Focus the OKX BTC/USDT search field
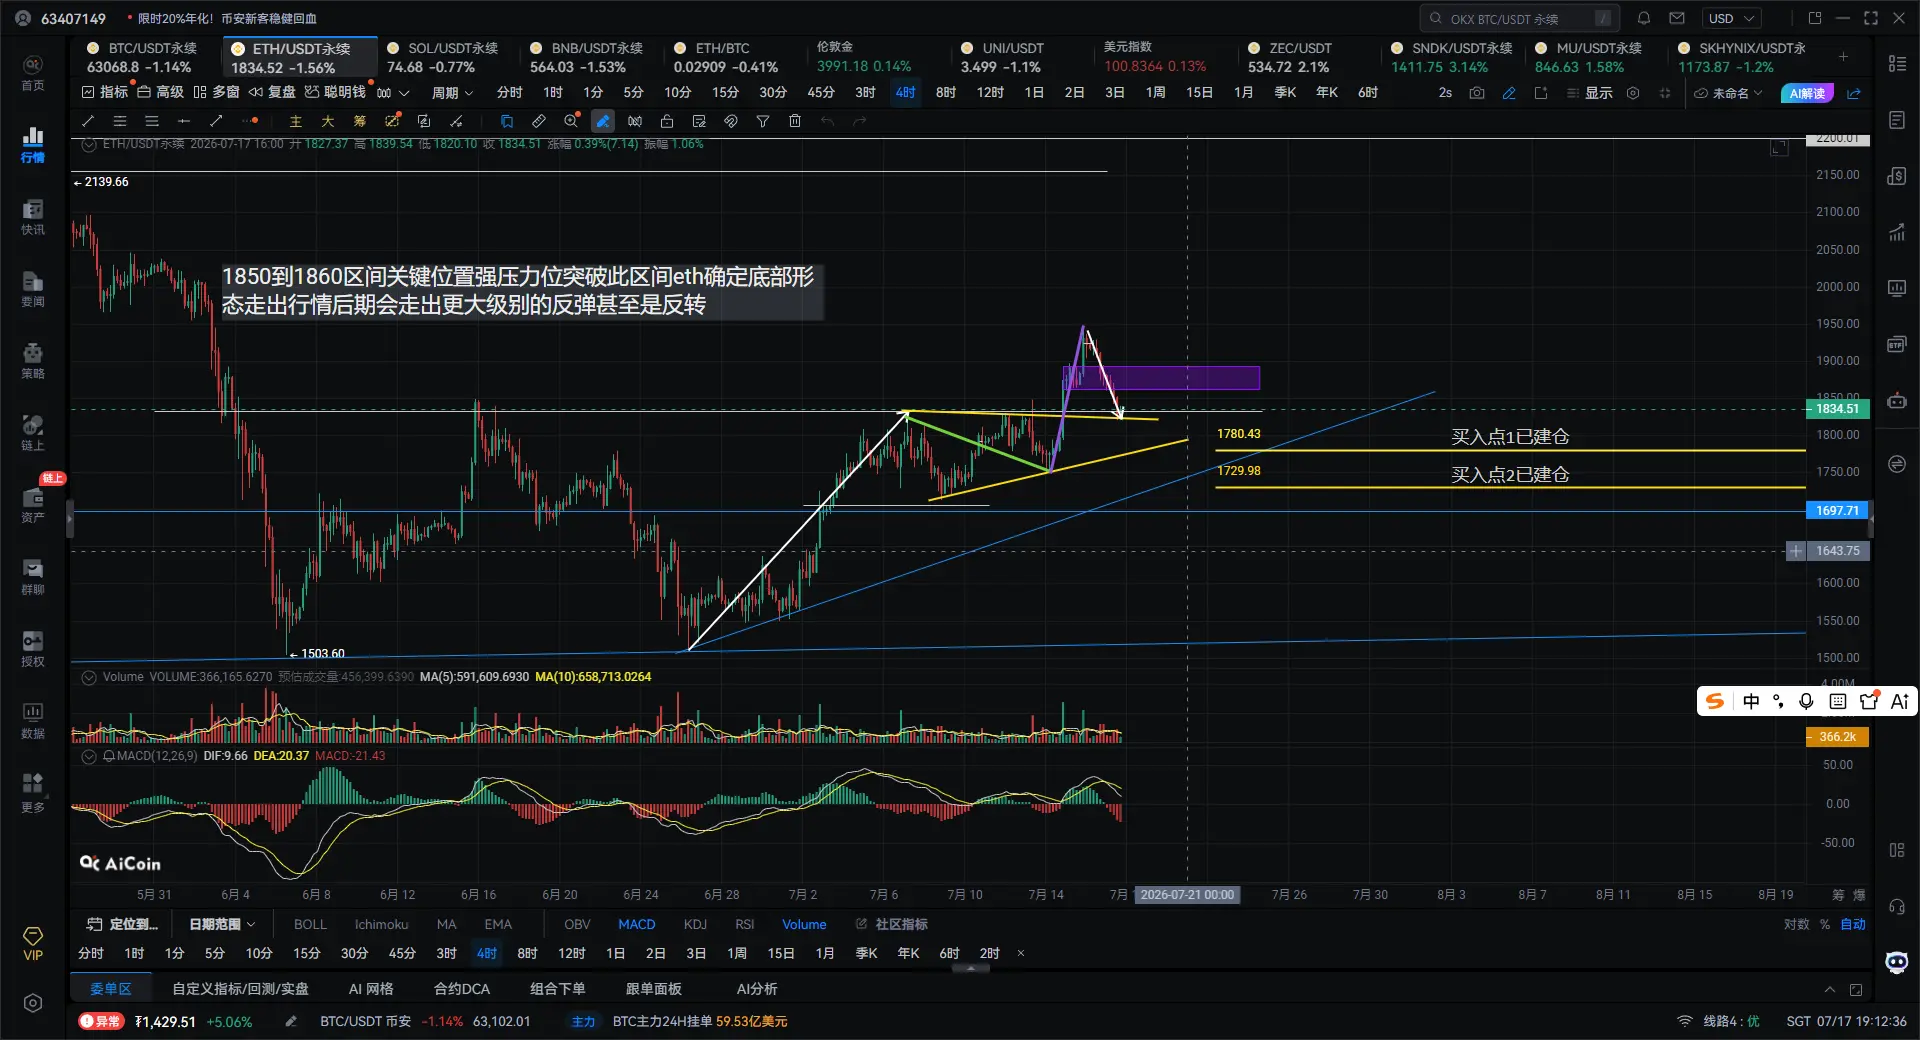This screenshot has width=1920, height=1040. 1519,18
